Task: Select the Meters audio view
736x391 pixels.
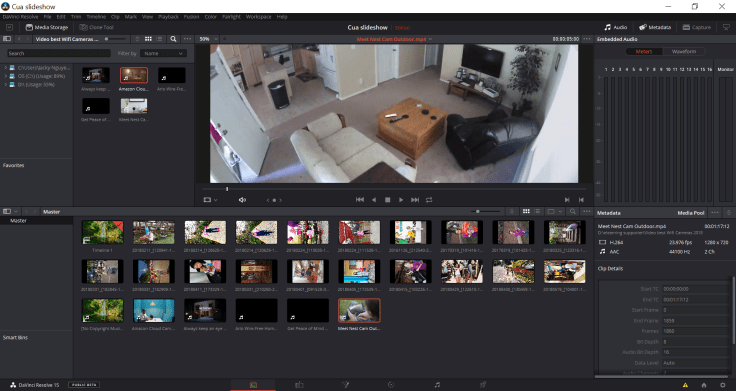Action: click(644, 52)
